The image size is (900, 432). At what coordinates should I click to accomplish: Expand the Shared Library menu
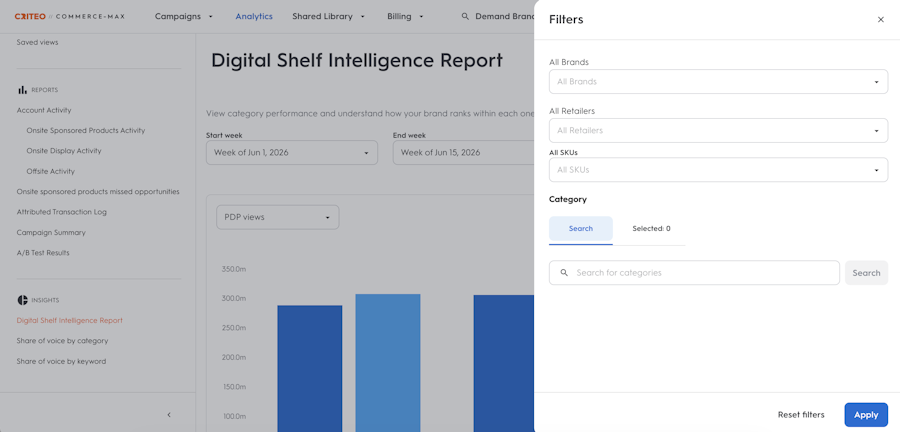pyautogui.click(x=328, y=17)
